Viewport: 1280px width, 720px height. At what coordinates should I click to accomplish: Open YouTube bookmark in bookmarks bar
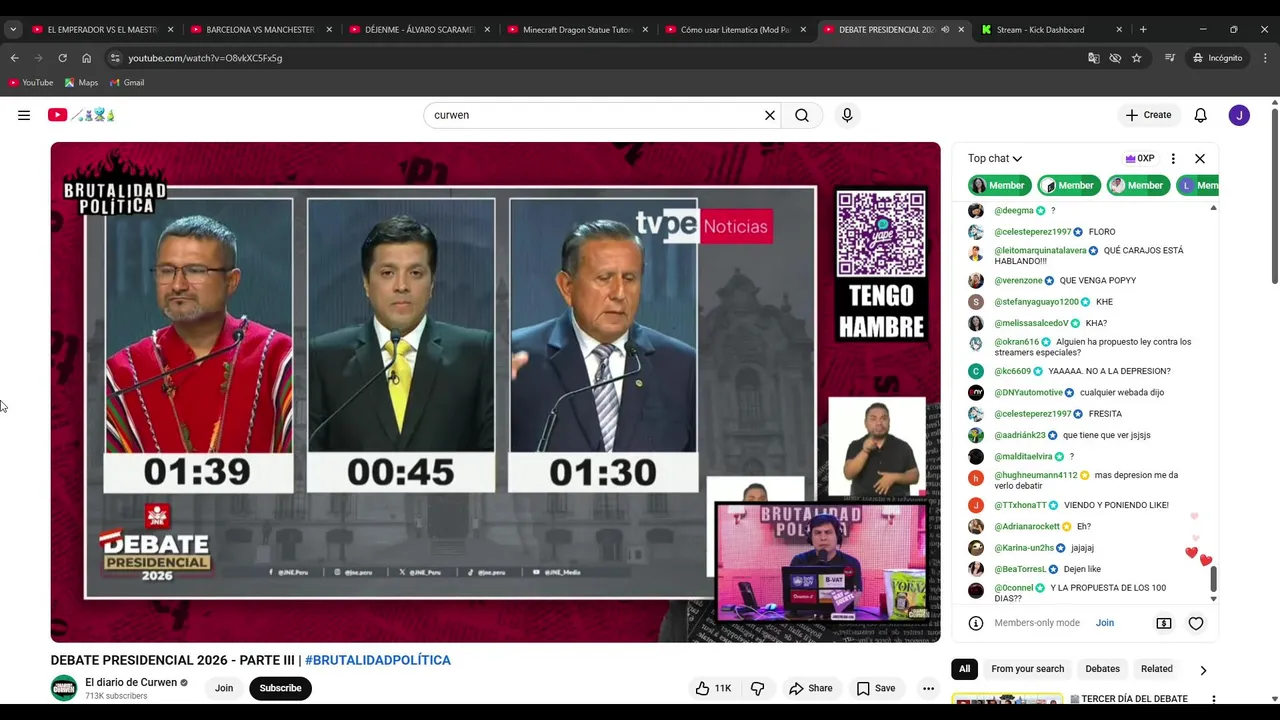31,83
